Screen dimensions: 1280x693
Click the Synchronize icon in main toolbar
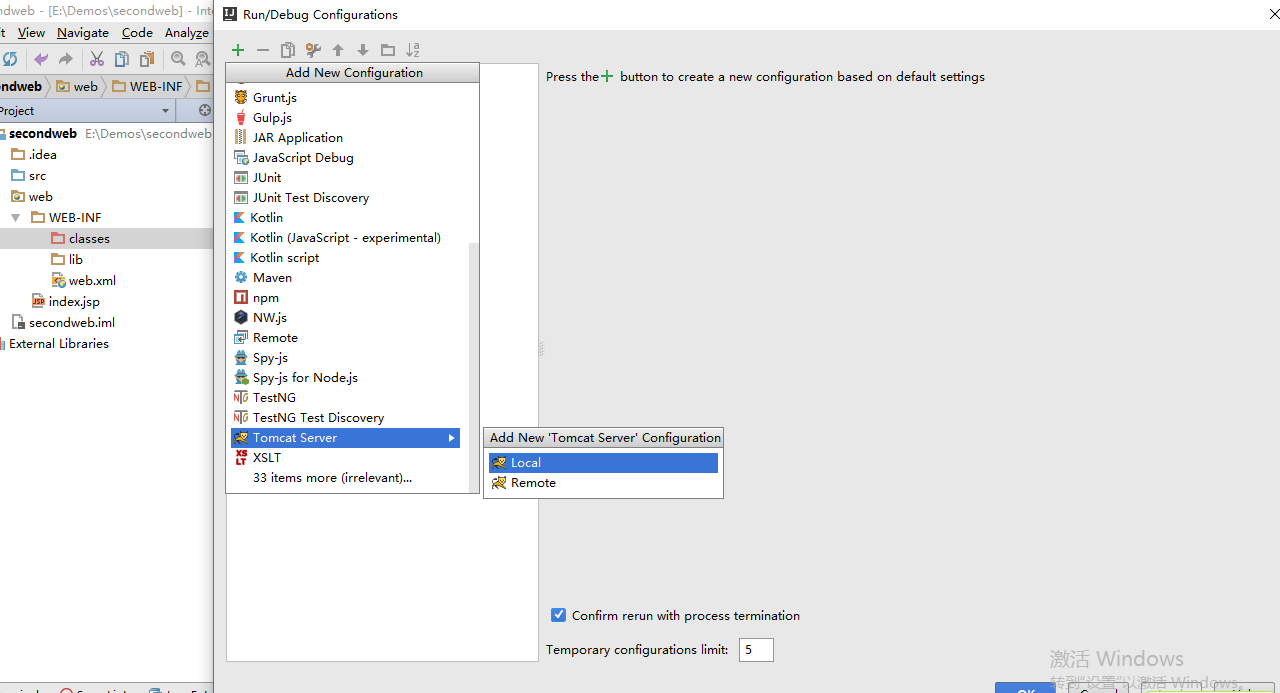click(x=10, y=59)
